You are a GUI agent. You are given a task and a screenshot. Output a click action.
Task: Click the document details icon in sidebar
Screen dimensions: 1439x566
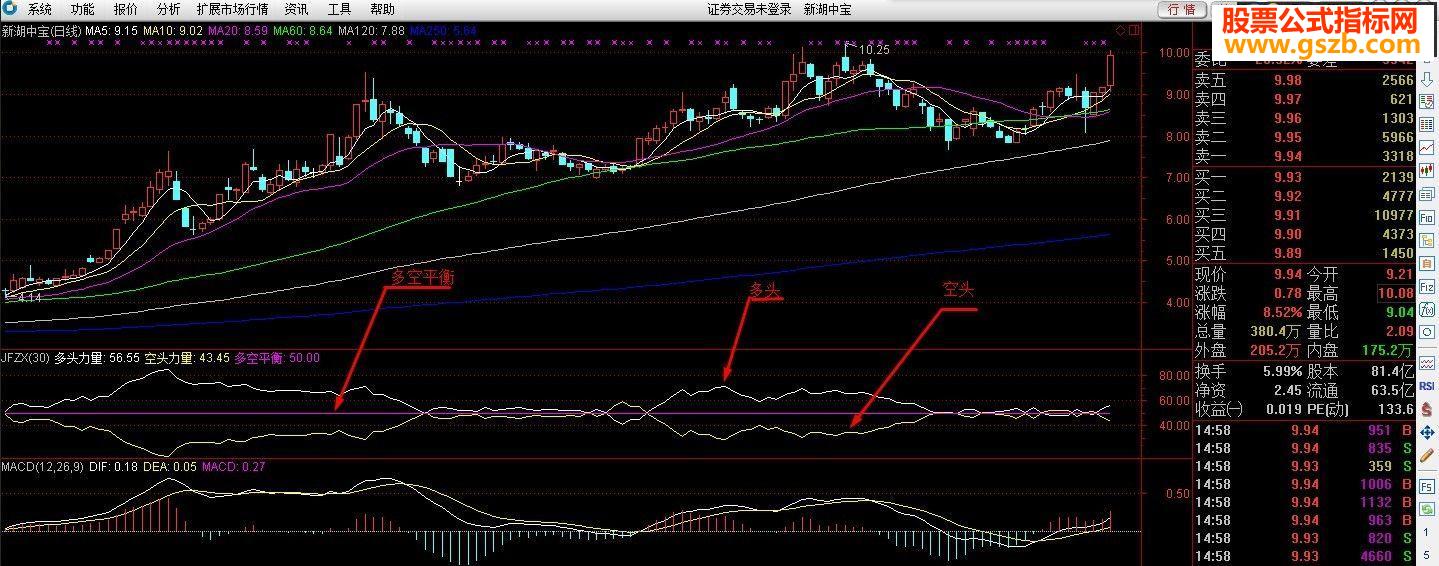1427,192
